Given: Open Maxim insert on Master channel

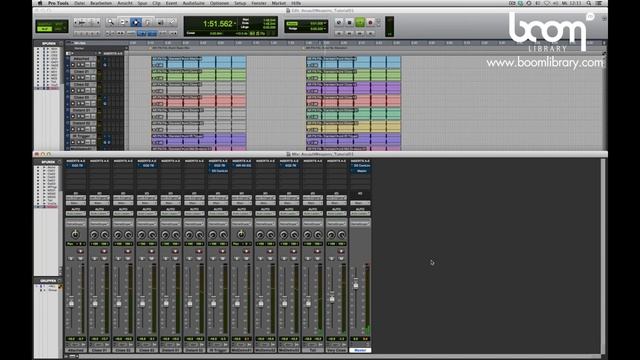Looking at the screenshot, I should pyautogui.click(x=361, y=171).
